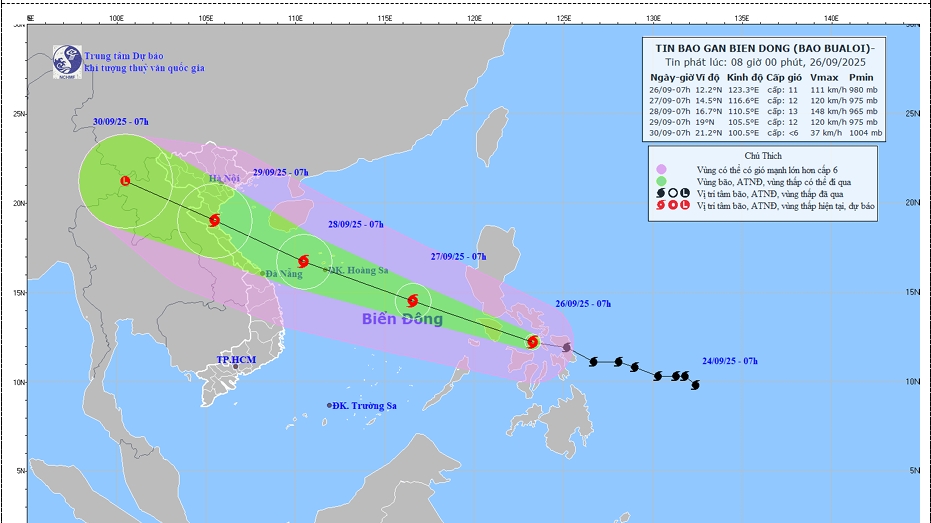Click the NCHMF logo in the top-left corner
Image resolution: width=931 pixels, height=523 pixels.
[x=67, y=60]
